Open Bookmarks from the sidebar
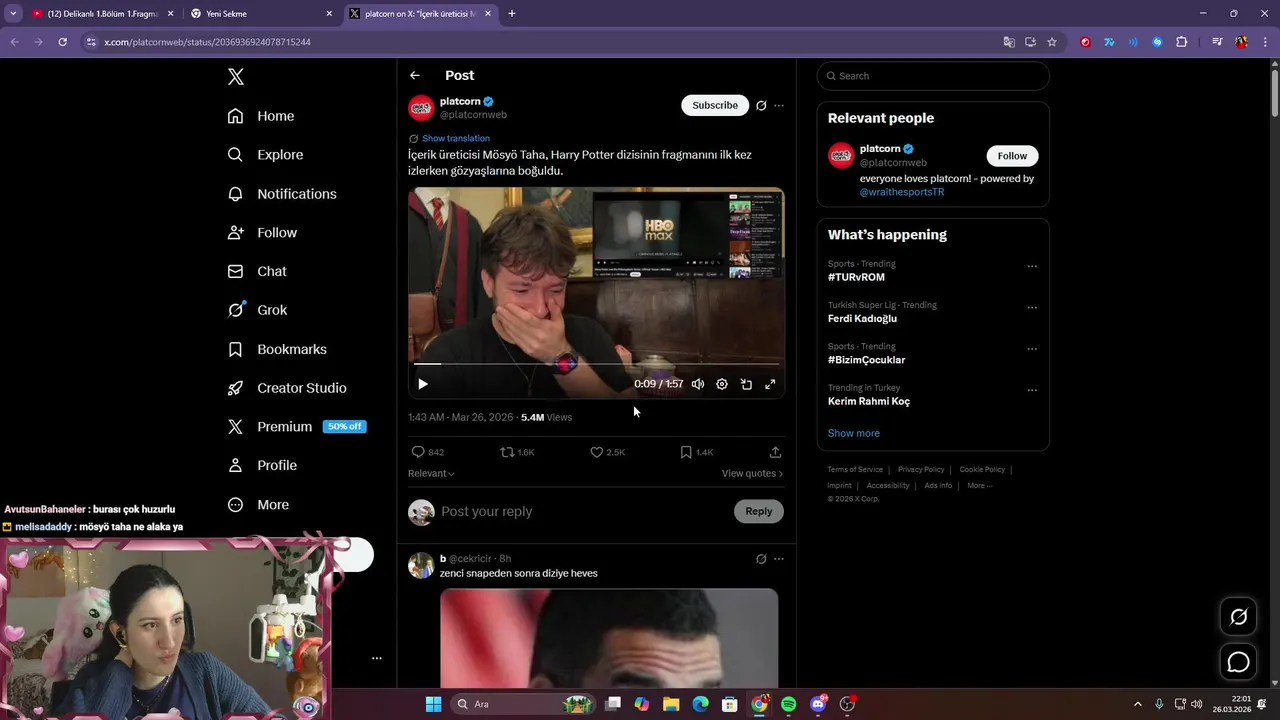This screenshot has height=720, width=1280. 277,349
